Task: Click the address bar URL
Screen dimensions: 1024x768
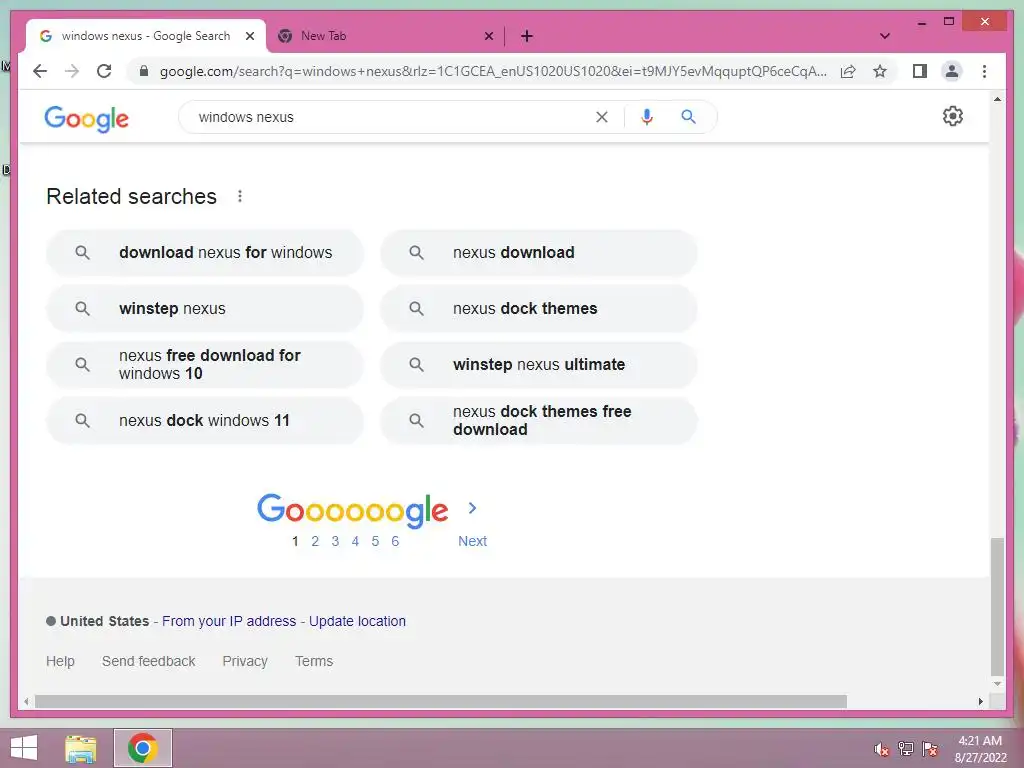Action: pos(493,71)
